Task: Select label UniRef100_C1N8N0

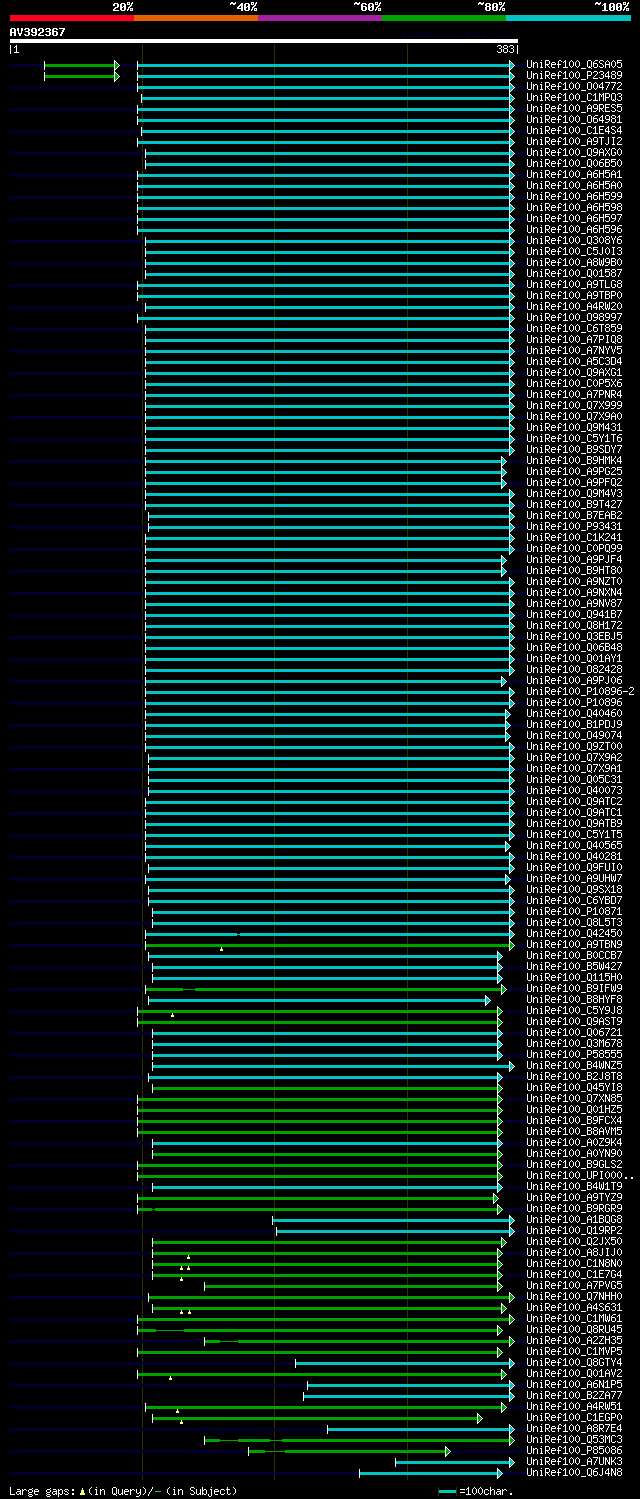Action: (574, 1264)
